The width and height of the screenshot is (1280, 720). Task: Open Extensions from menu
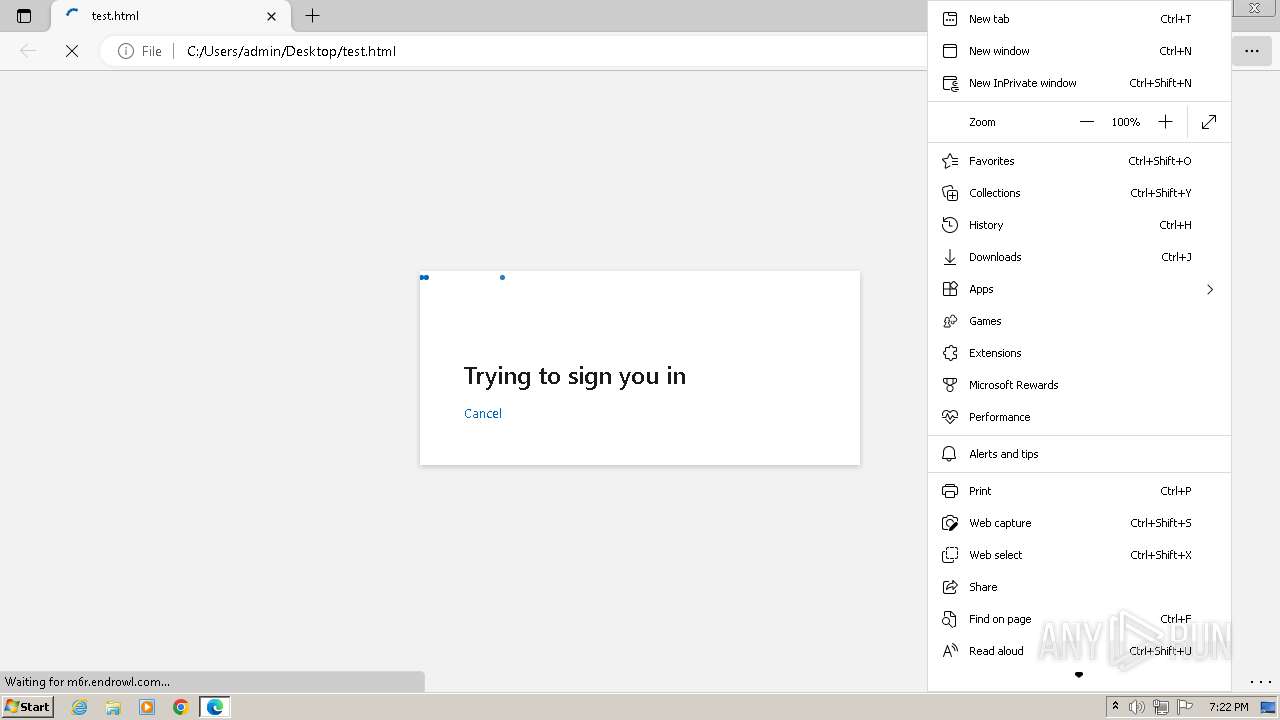1079,353
